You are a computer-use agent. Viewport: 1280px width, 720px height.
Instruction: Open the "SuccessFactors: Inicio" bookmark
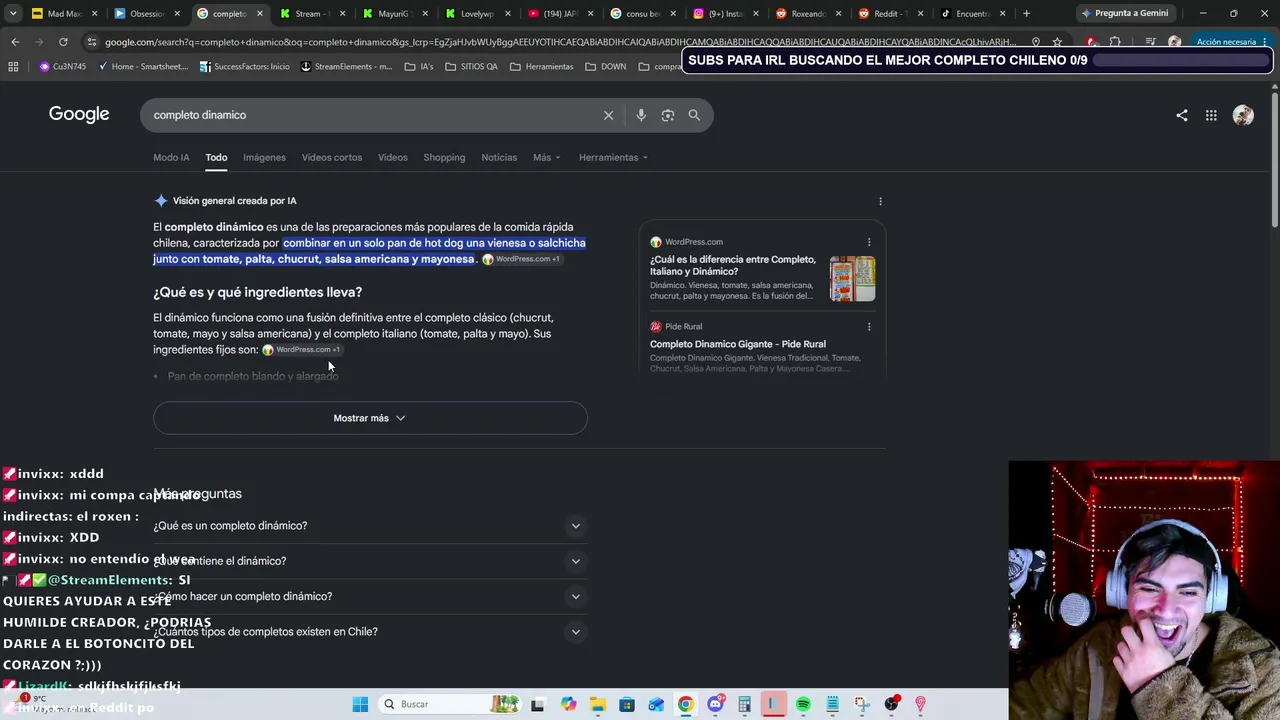pos(245,66)
